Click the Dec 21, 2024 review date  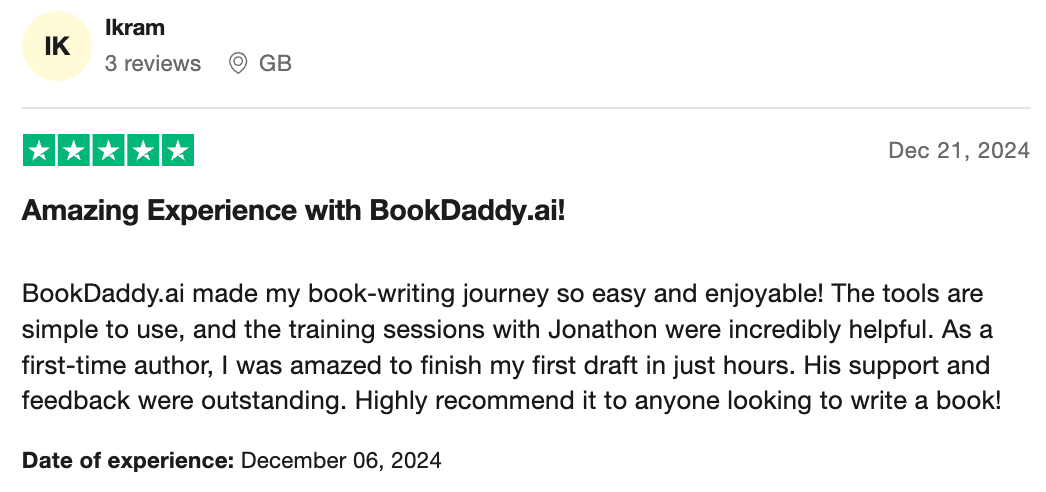point(959,151)
